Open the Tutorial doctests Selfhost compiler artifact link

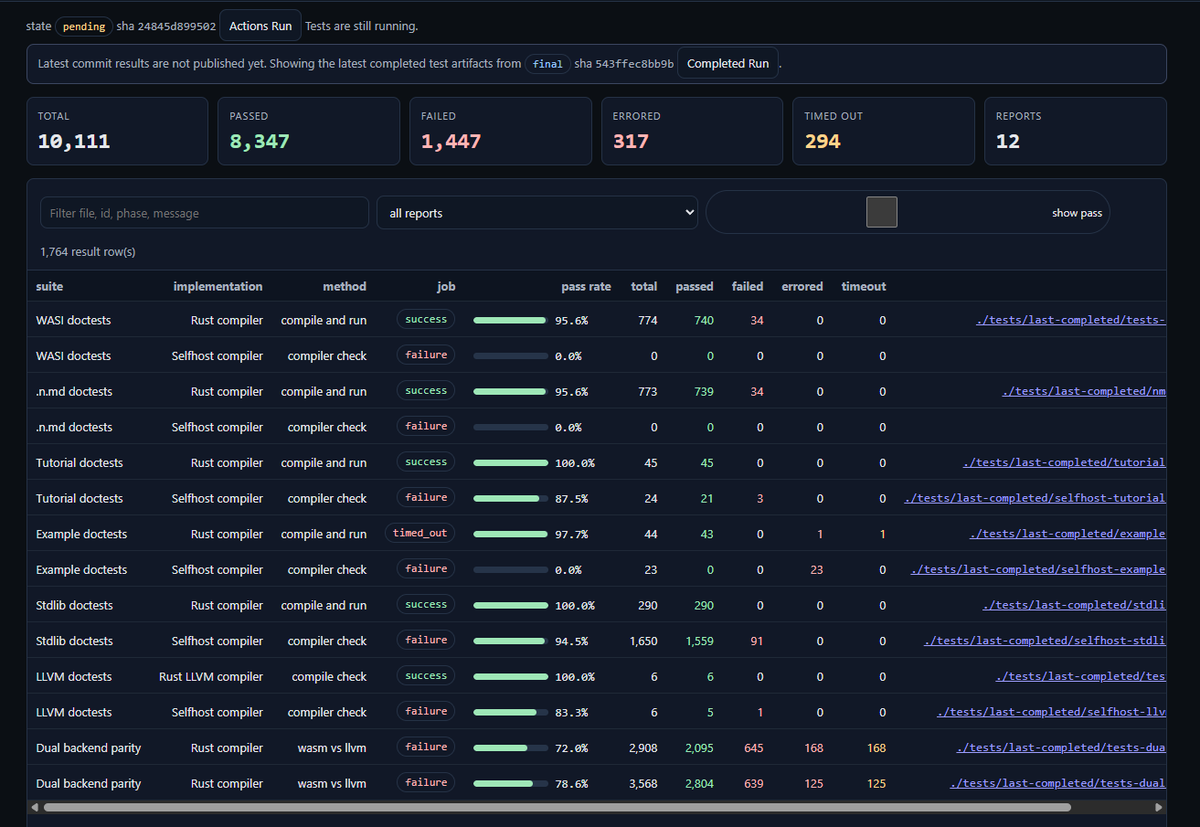click(1035, 498)
